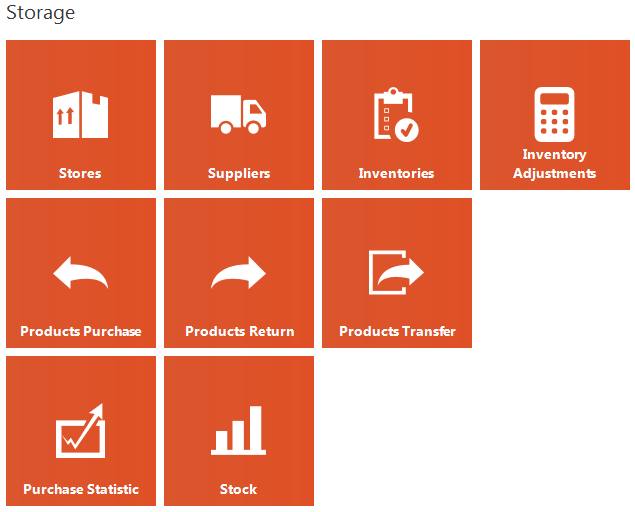Open the Stores label link
The image size is (635, 512).
[x=80, y=173]
